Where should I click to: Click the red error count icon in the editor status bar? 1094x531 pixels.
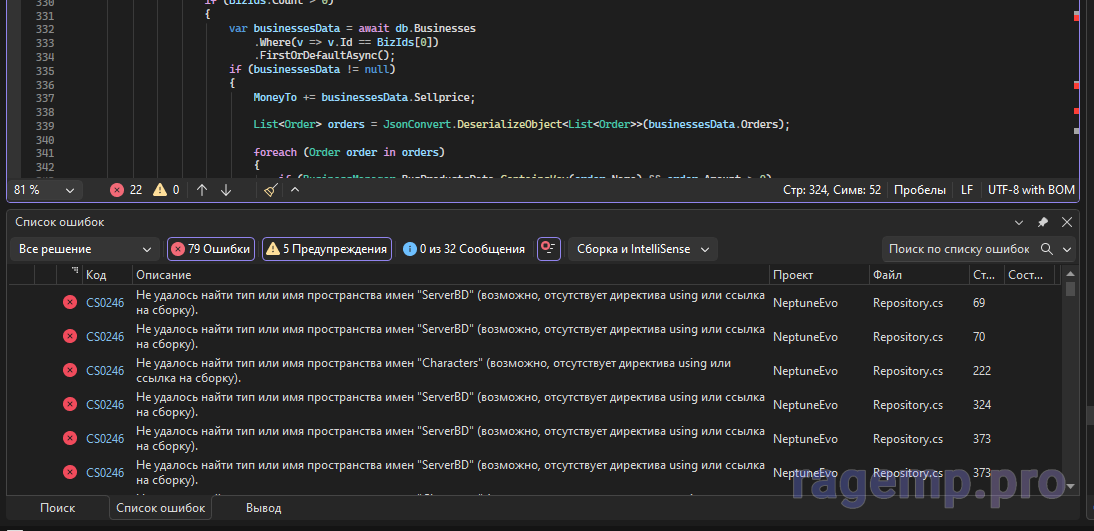pyautogui.click(x=117, y=190)
